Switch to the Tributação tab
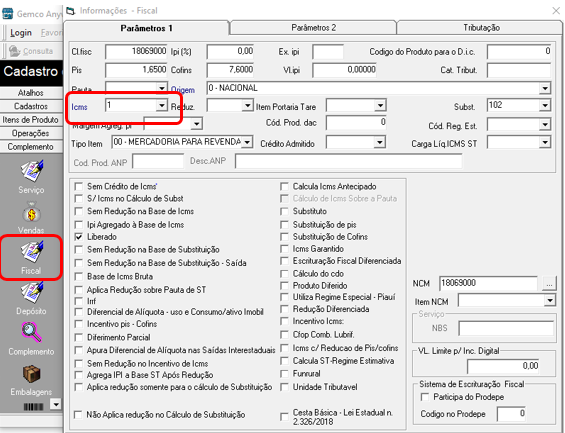This screenshot has width=565, height=433. [x=481, y=28]
